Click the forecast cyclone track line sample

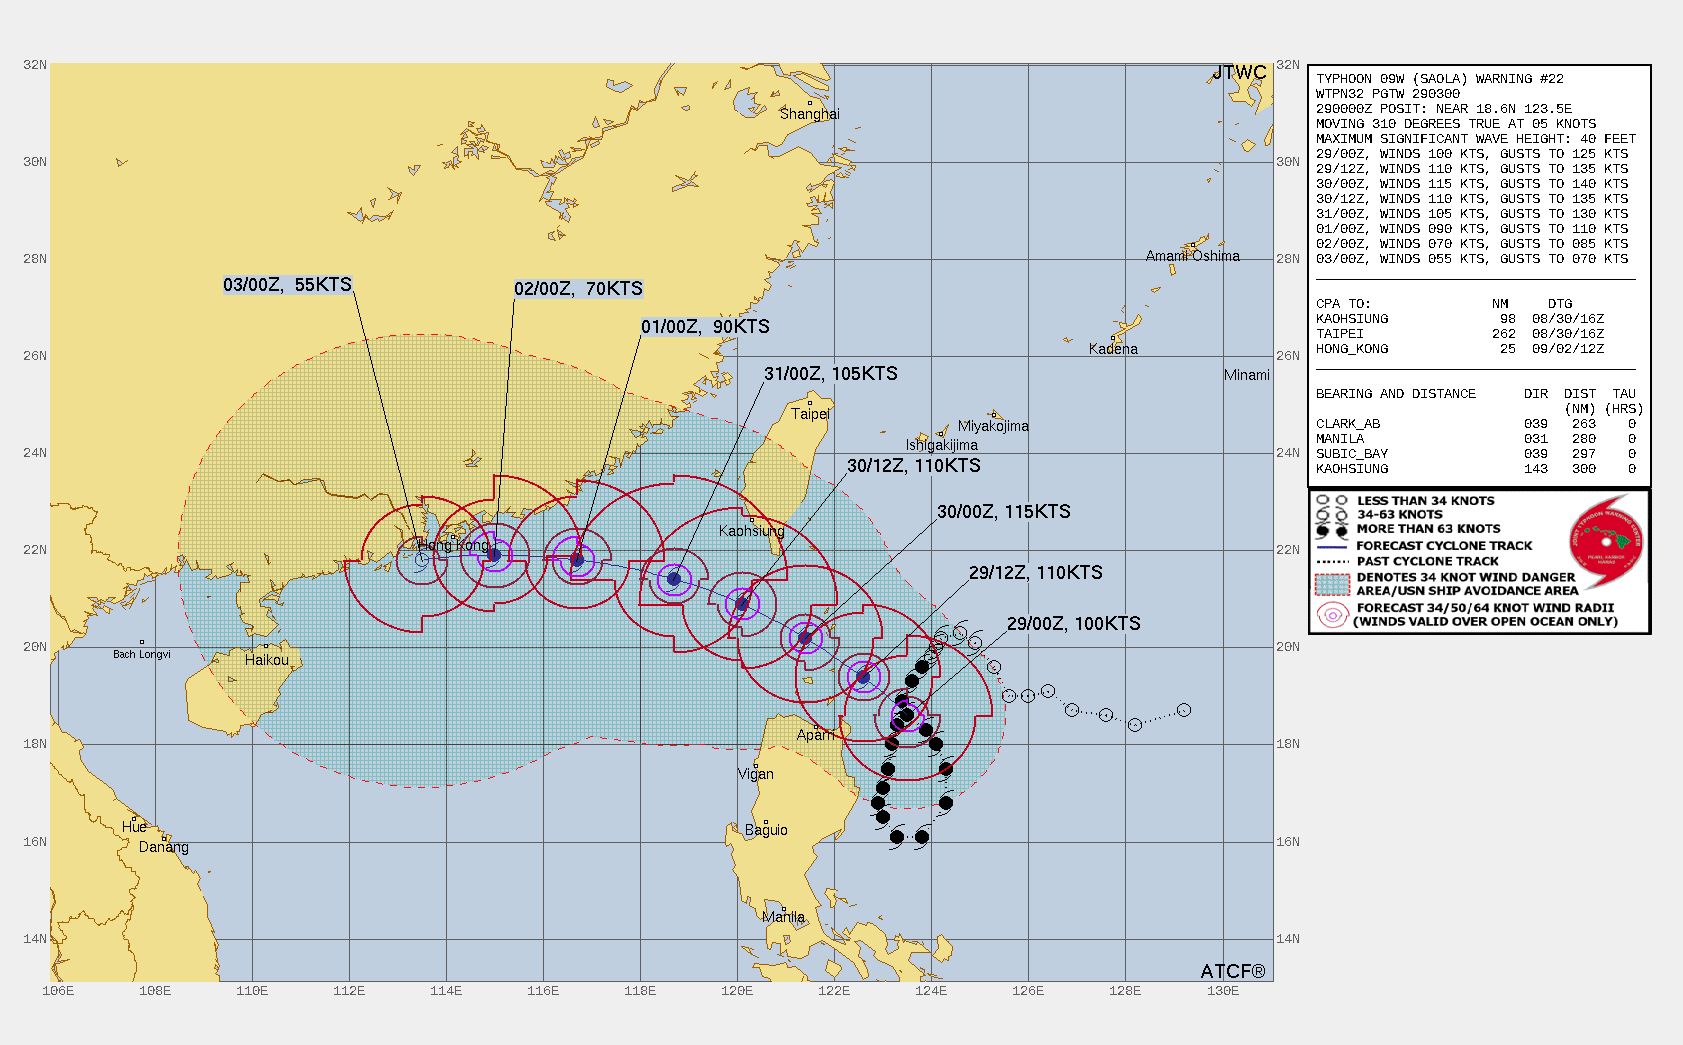point(1333,547)
